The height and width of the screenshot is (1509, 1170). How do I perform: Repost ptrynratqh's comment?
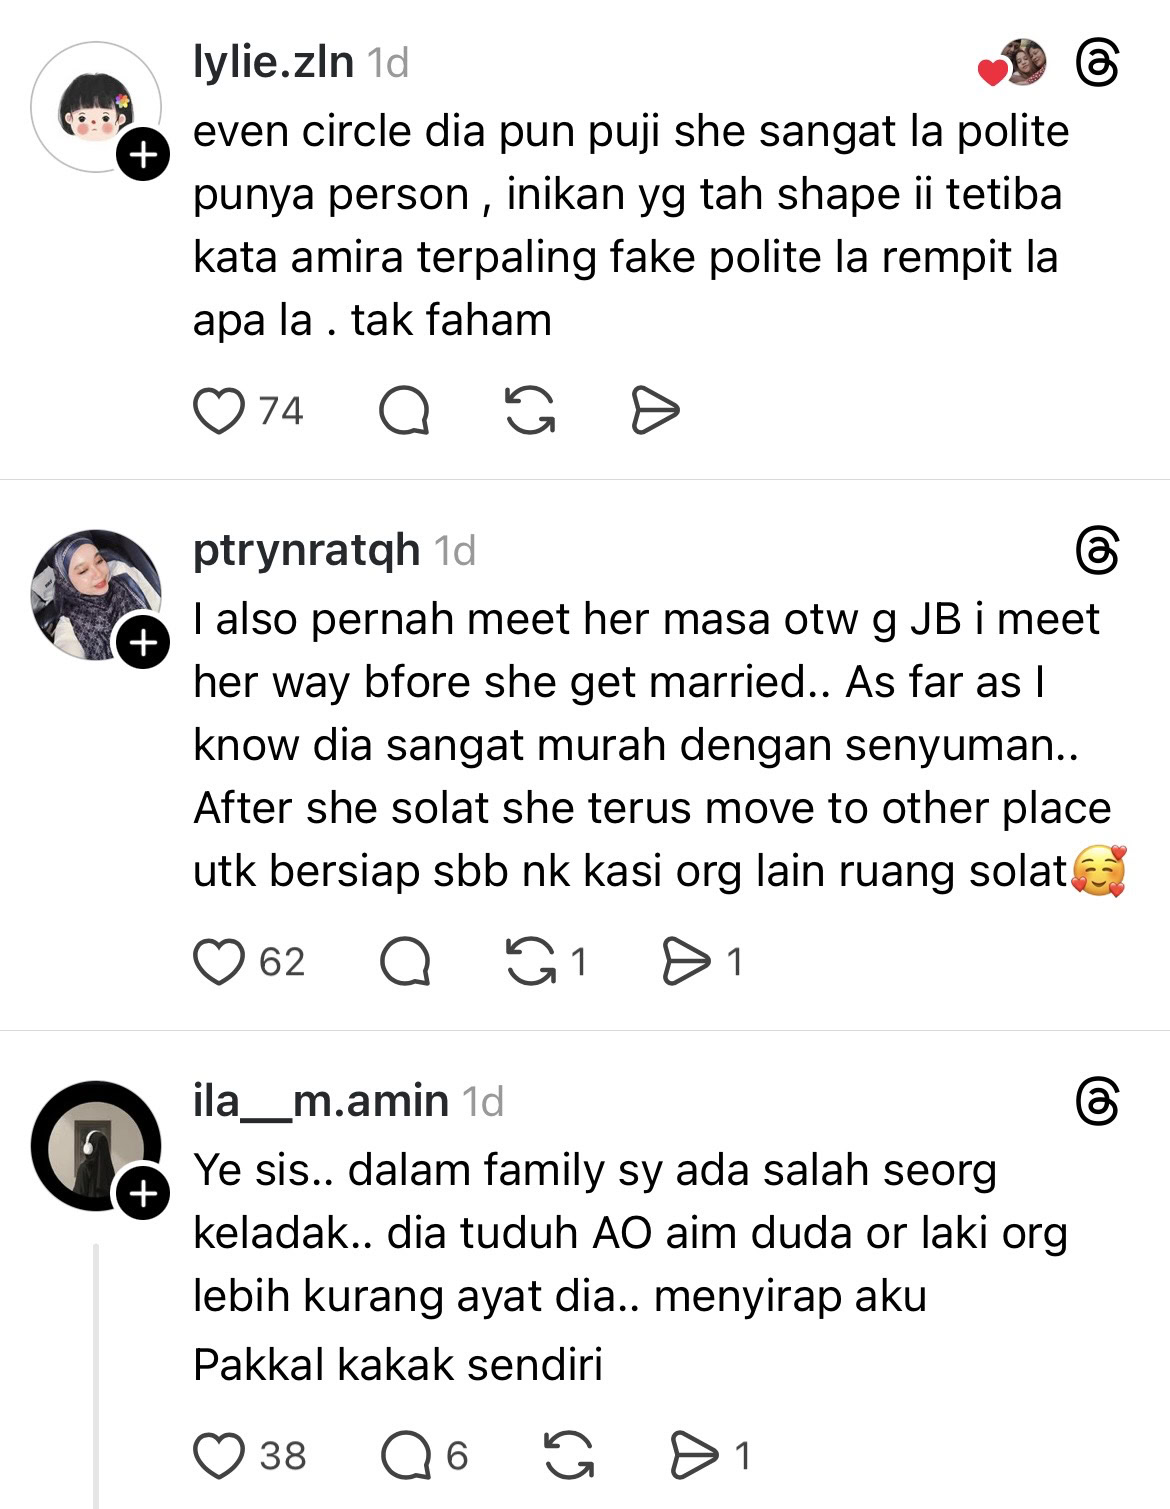coord(530,962)
